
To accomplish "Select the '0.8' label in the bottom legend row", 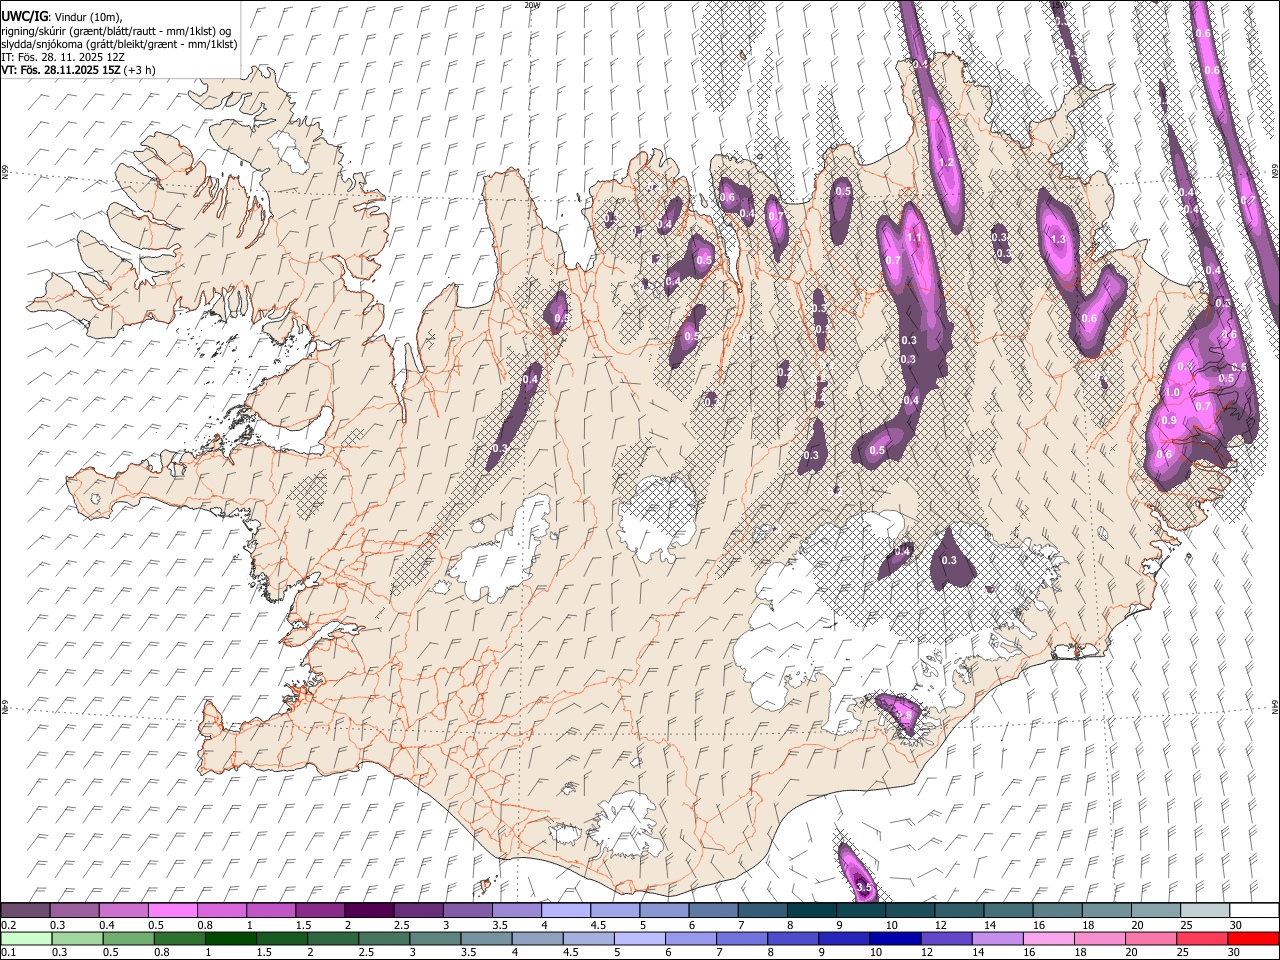I will (x=161, y=953).
